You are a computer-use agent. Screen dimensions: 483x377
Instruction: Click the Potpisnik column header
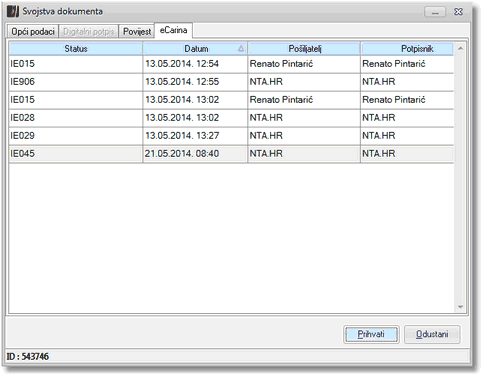pos(407,49)
